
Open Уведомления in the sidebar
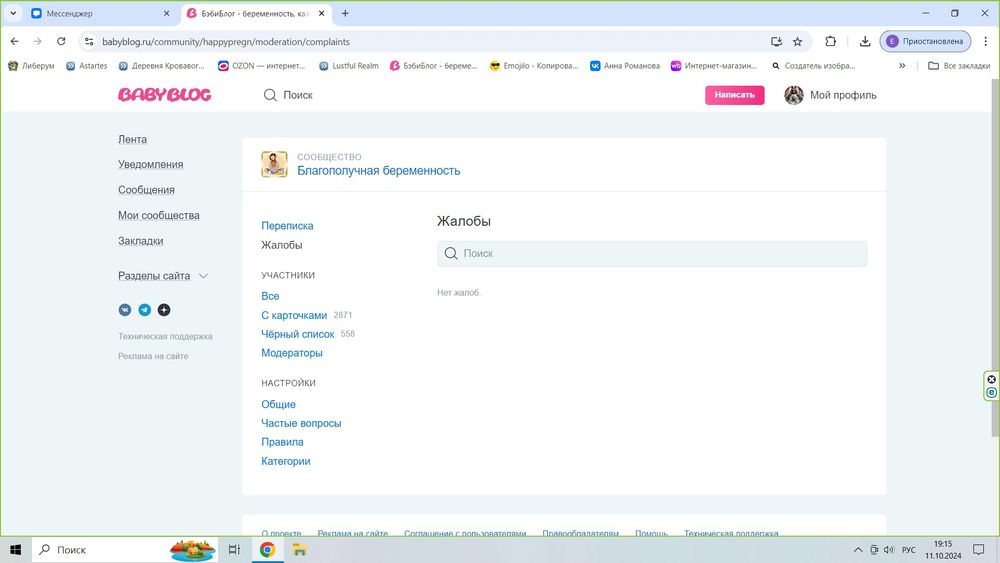pyautogui.click(x=151, y=165)
